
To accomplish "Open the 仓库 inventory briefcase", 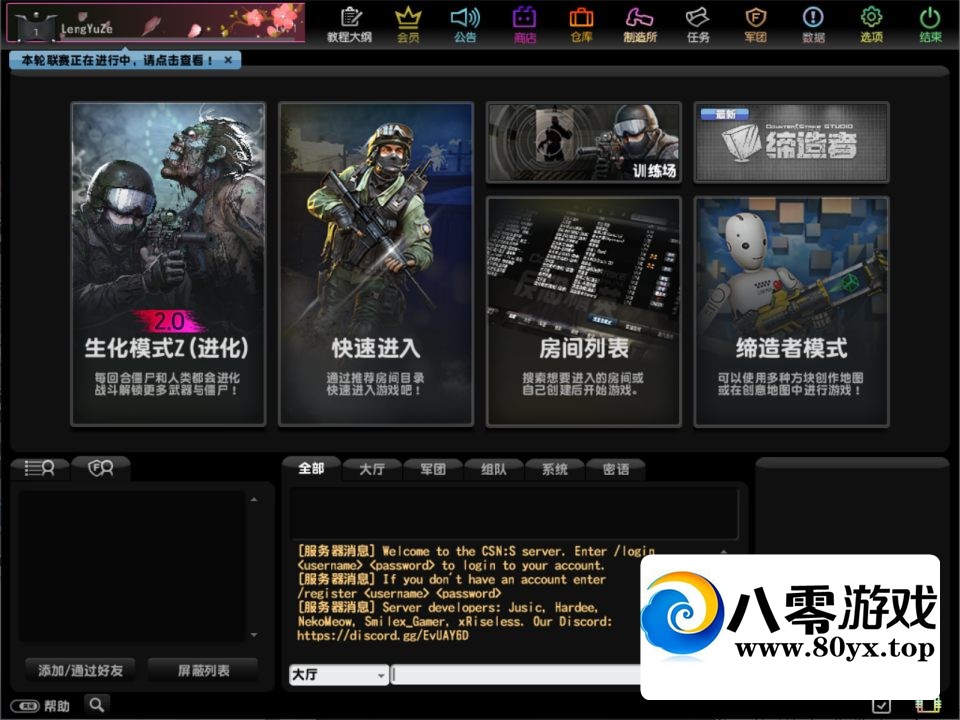I will click(x=581, y=25).
